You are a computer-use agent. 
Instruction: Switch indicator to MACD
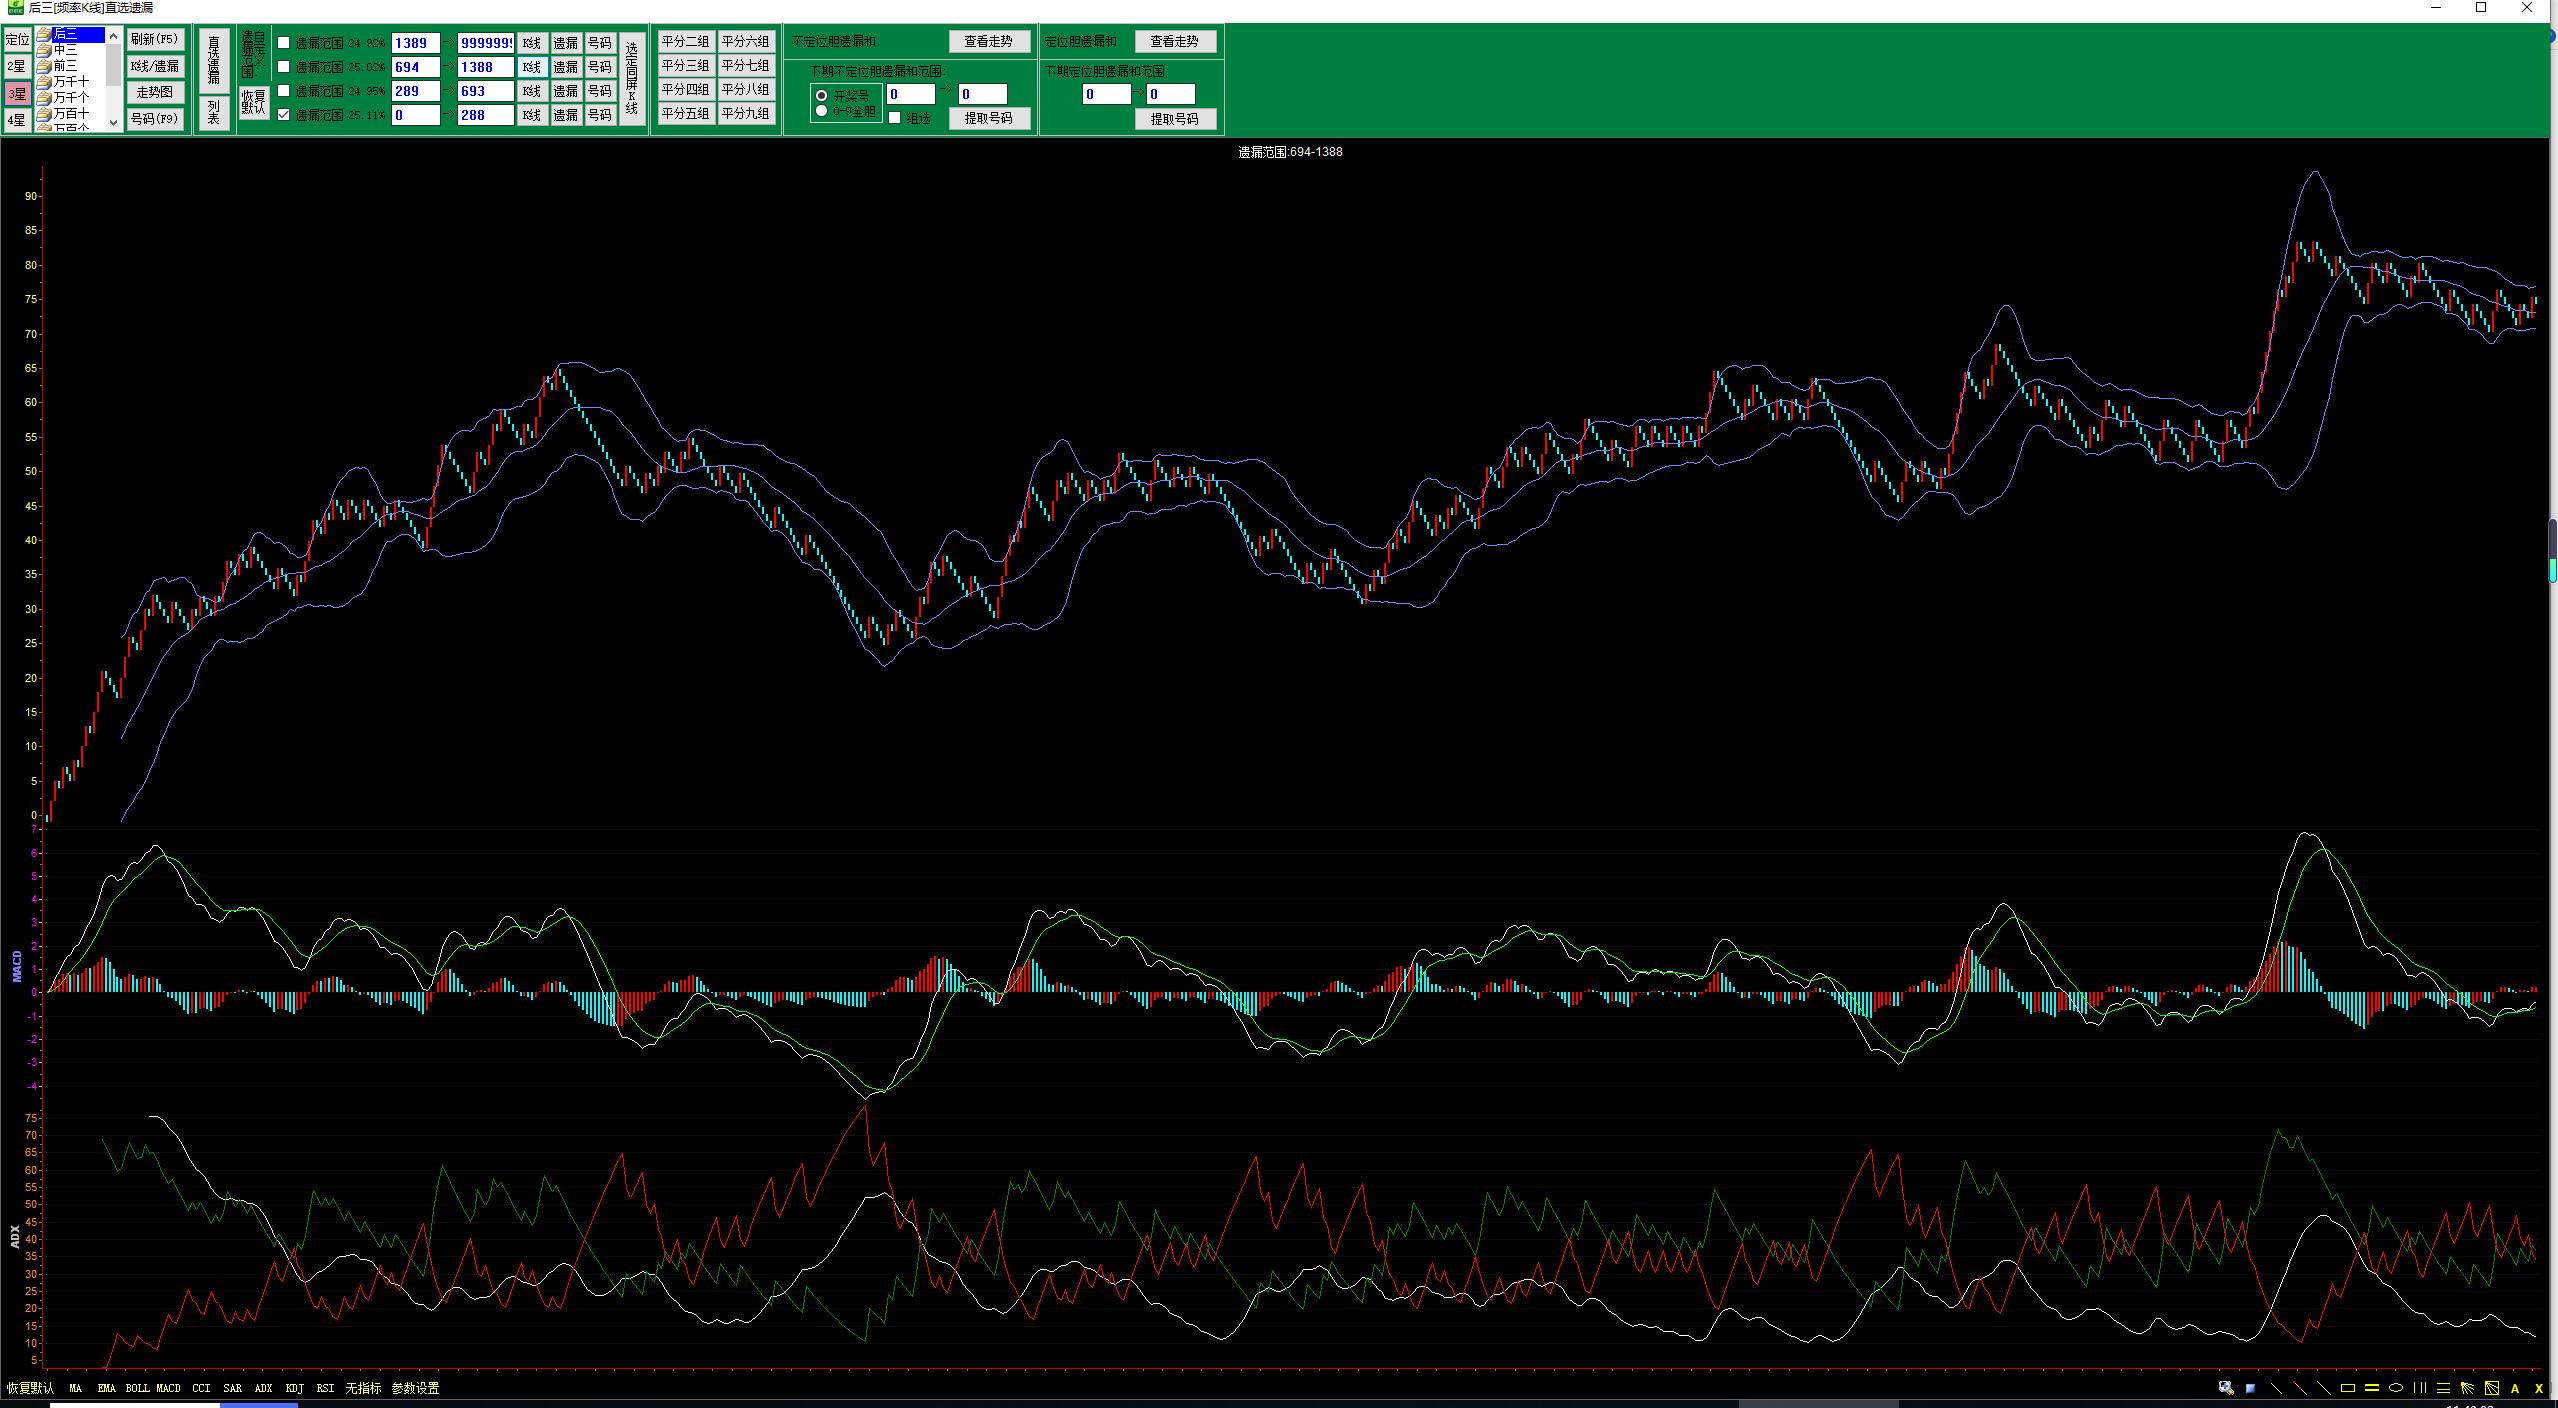click(168, 1388)
